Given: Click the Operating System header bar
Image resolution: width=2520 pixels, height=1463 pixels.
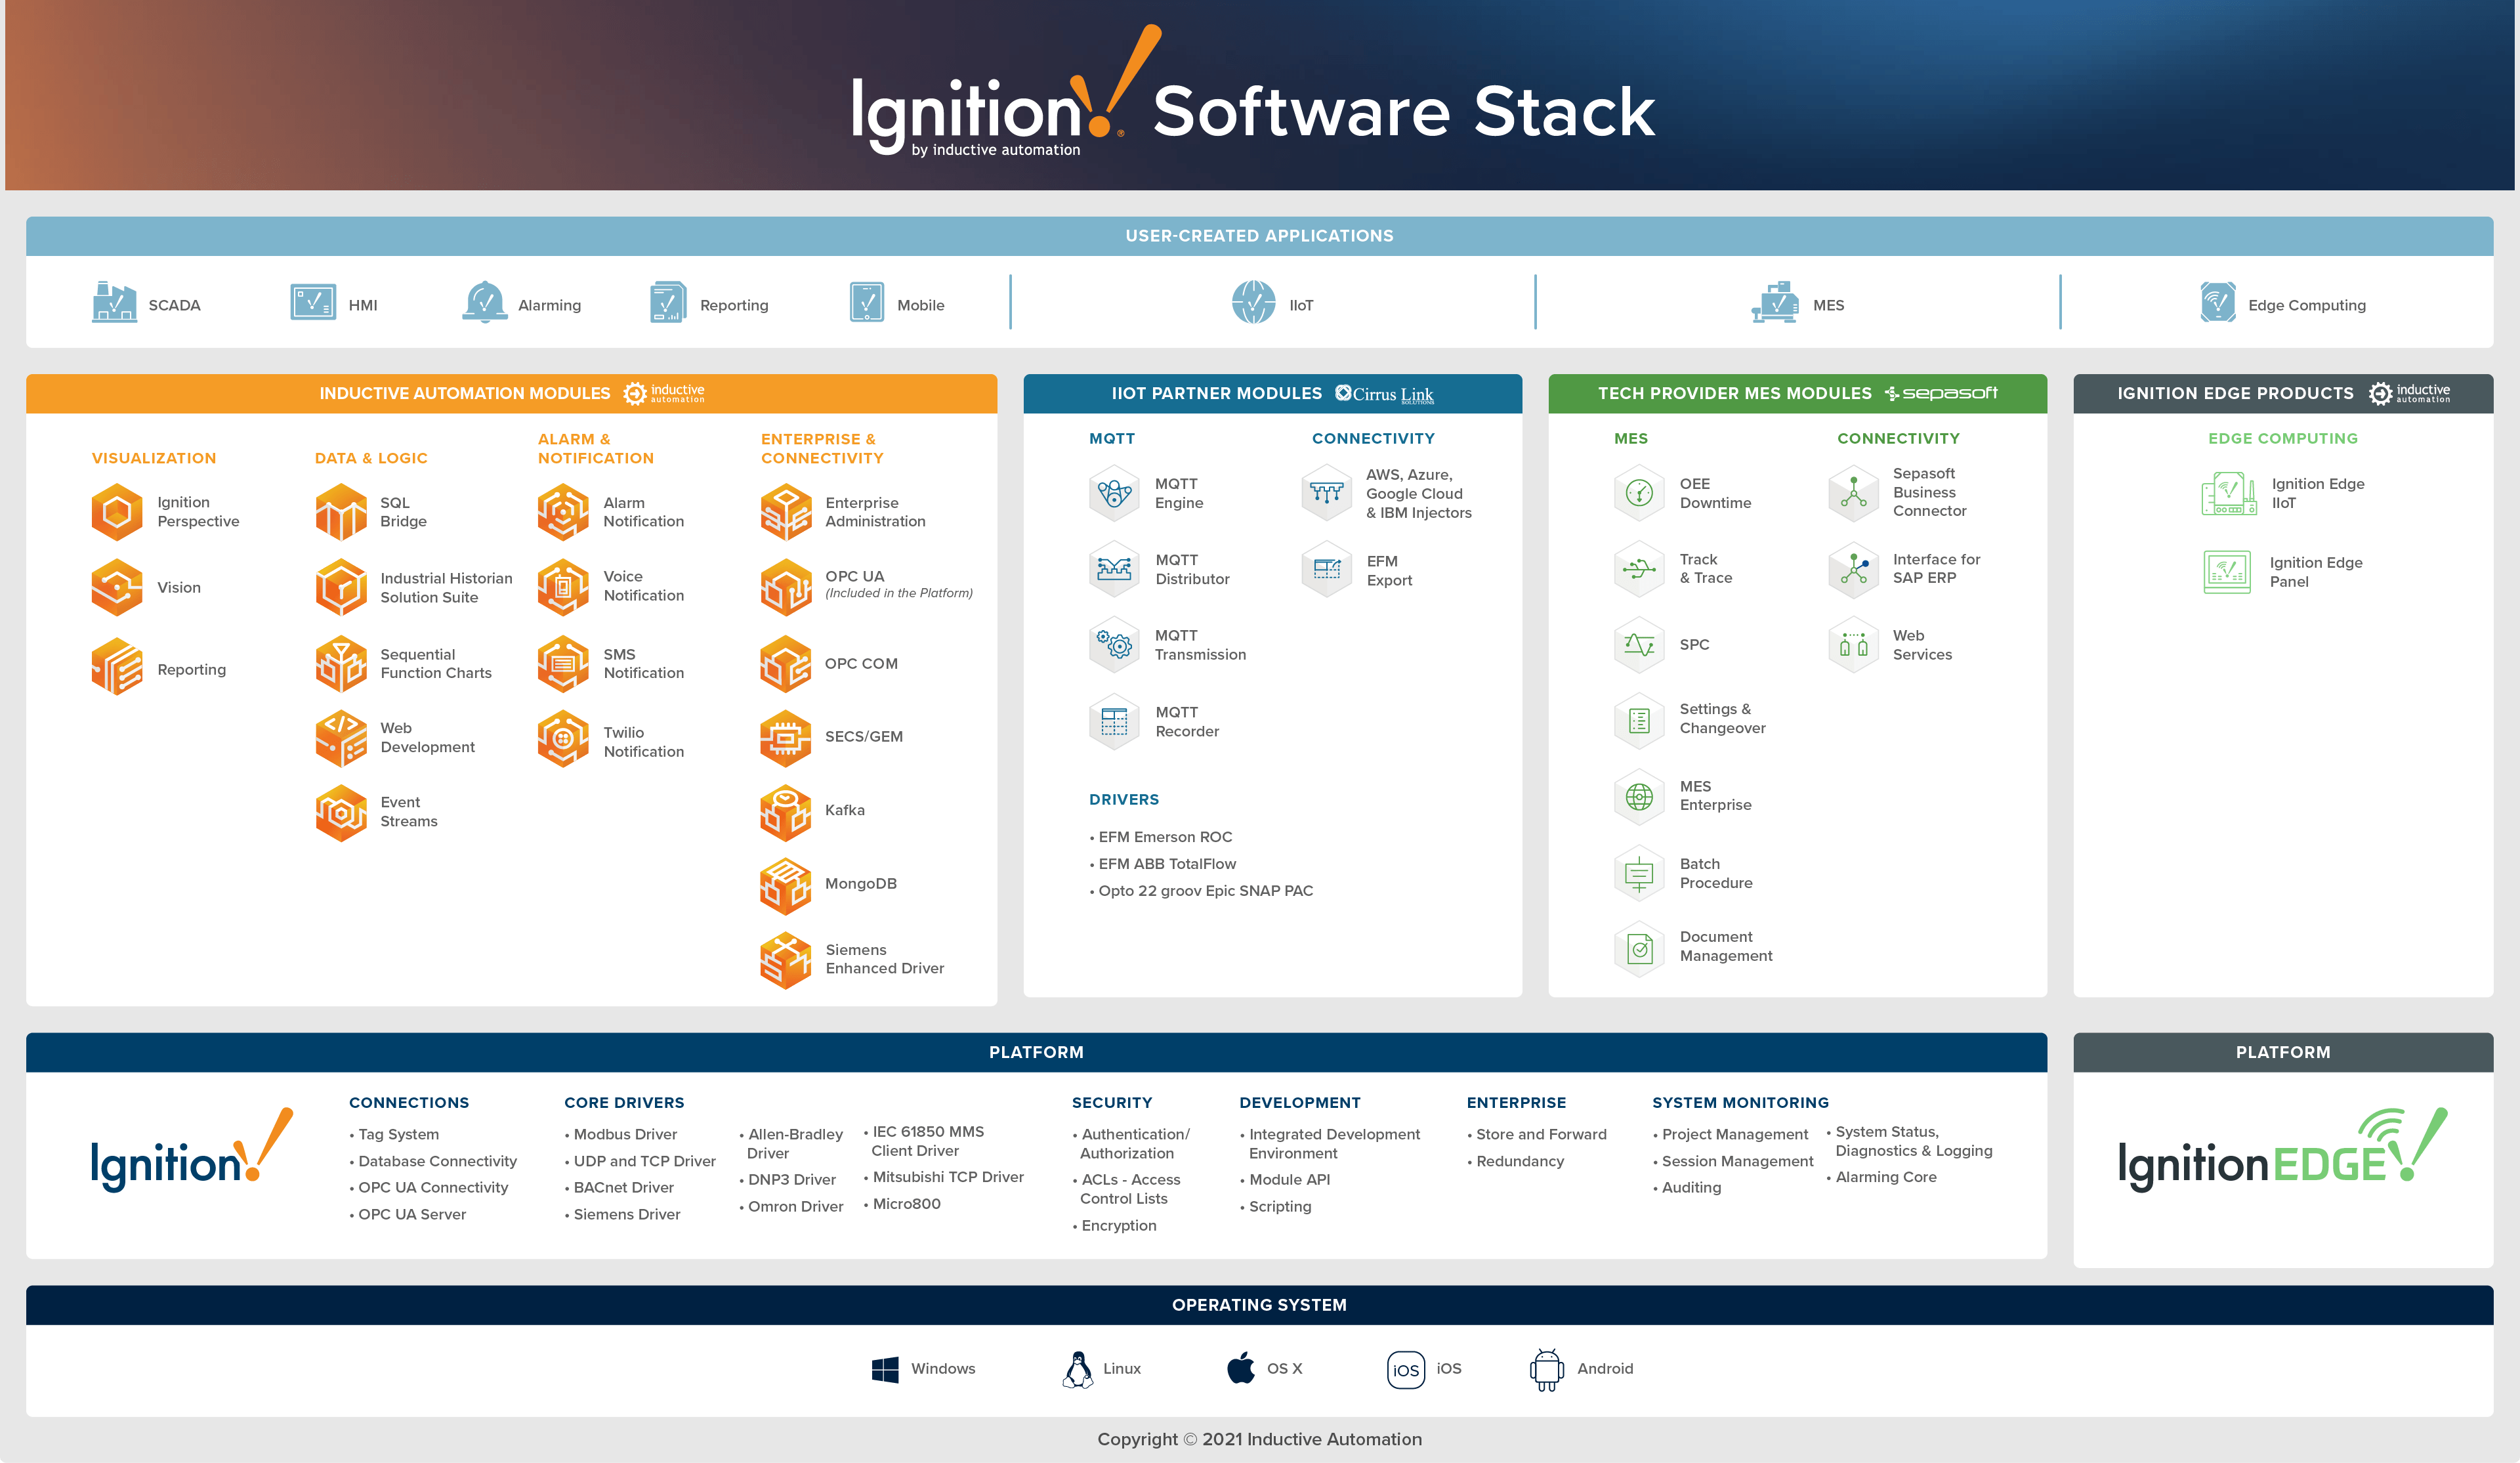Looking at the screenshot, I should pyautogui.click(x=1259, y=1305).
